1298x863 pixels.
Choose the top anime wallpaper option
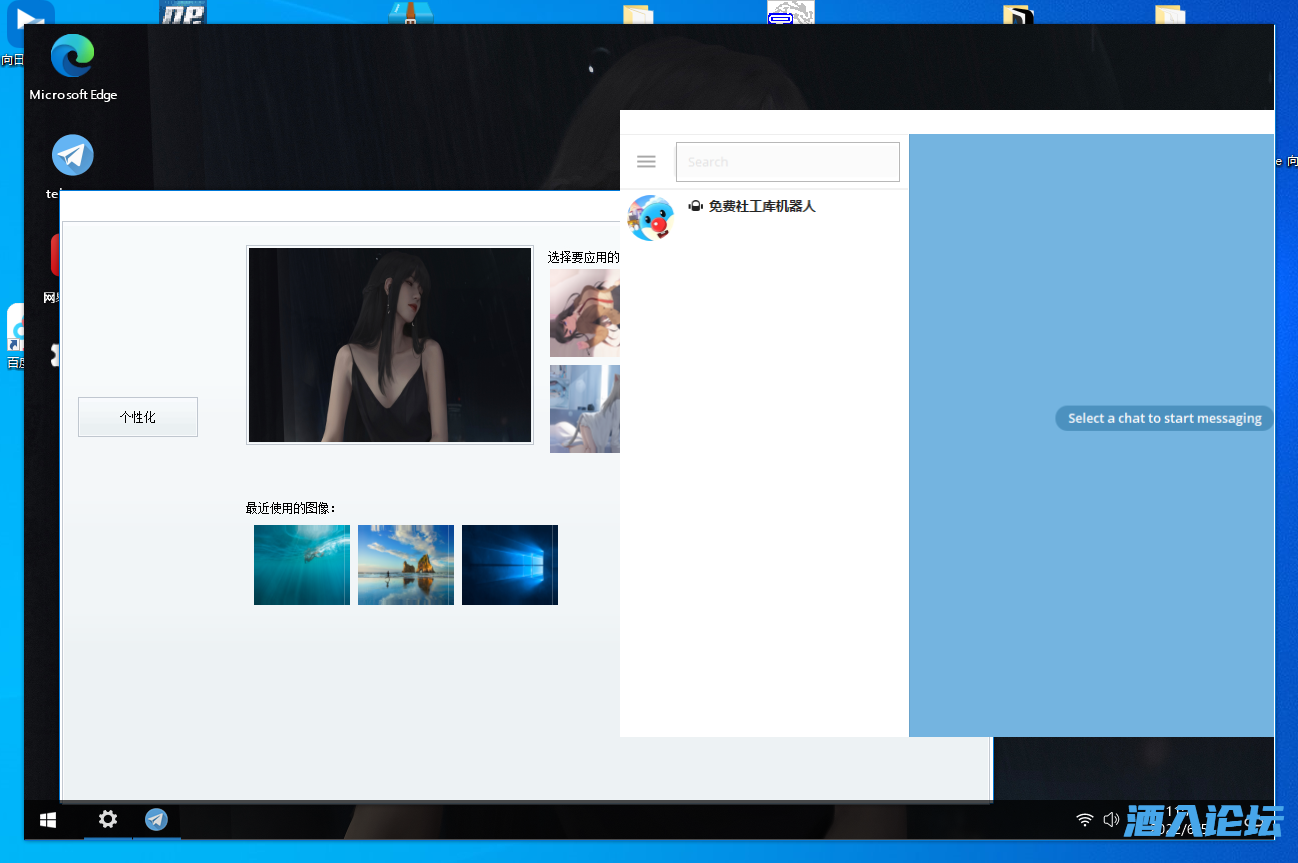585,313
